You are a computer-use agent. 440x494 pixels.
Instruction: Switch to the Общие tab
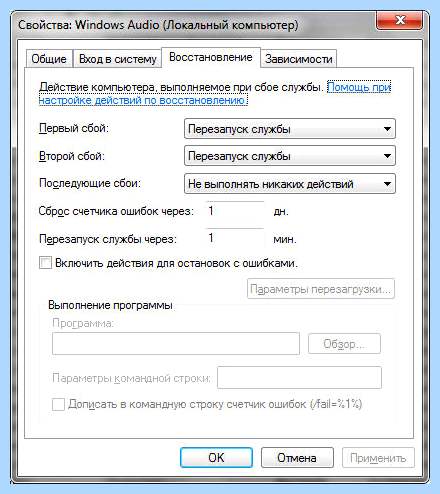click(49, 59)
